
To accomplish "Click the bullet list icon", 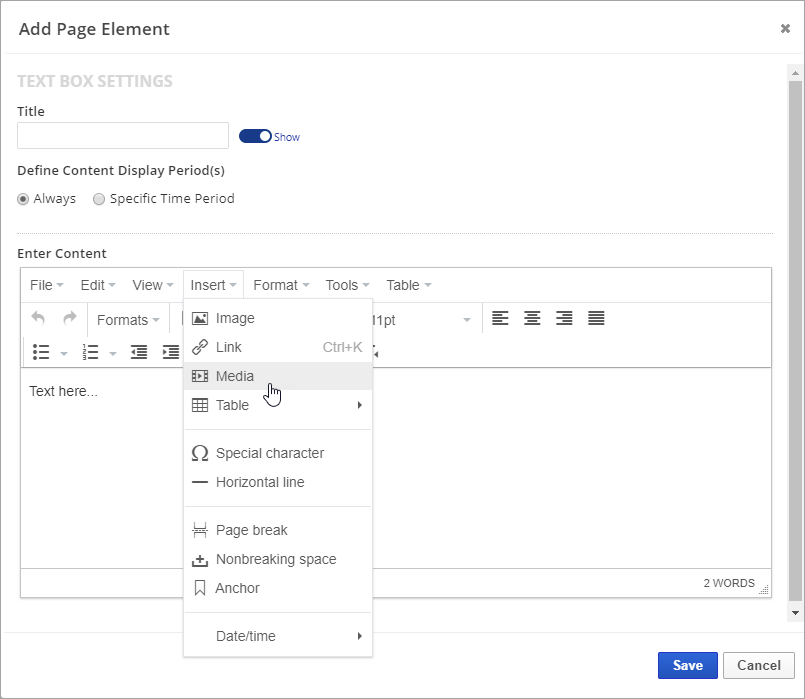I will tap(41, 352).
